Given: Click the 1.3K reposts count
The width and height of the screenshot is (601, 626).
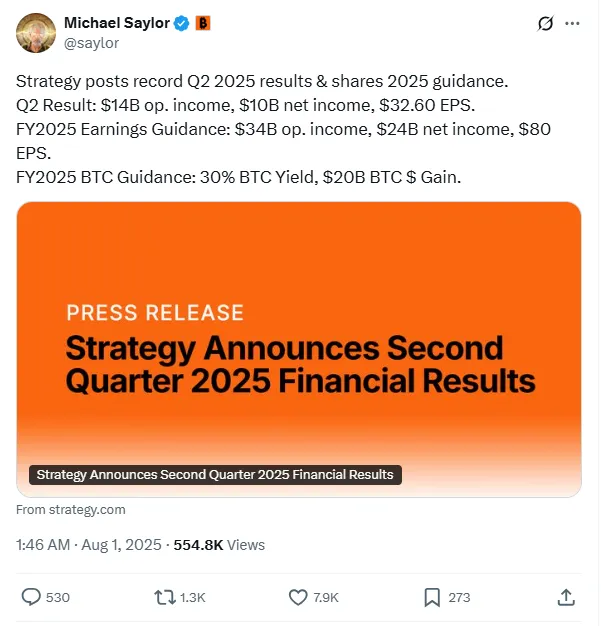Looking at the screenshot, I should tap(193, 597).
